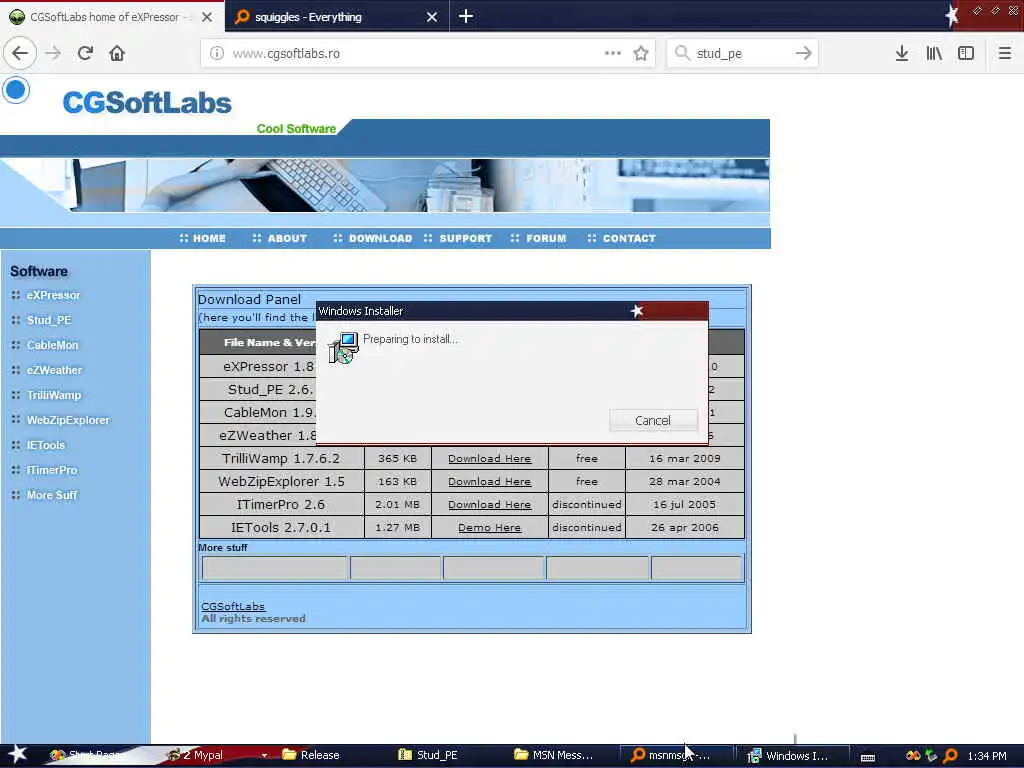Click Demo Here for IETools 2.7.0.1
1024x768 pixels.
(489, 528)
